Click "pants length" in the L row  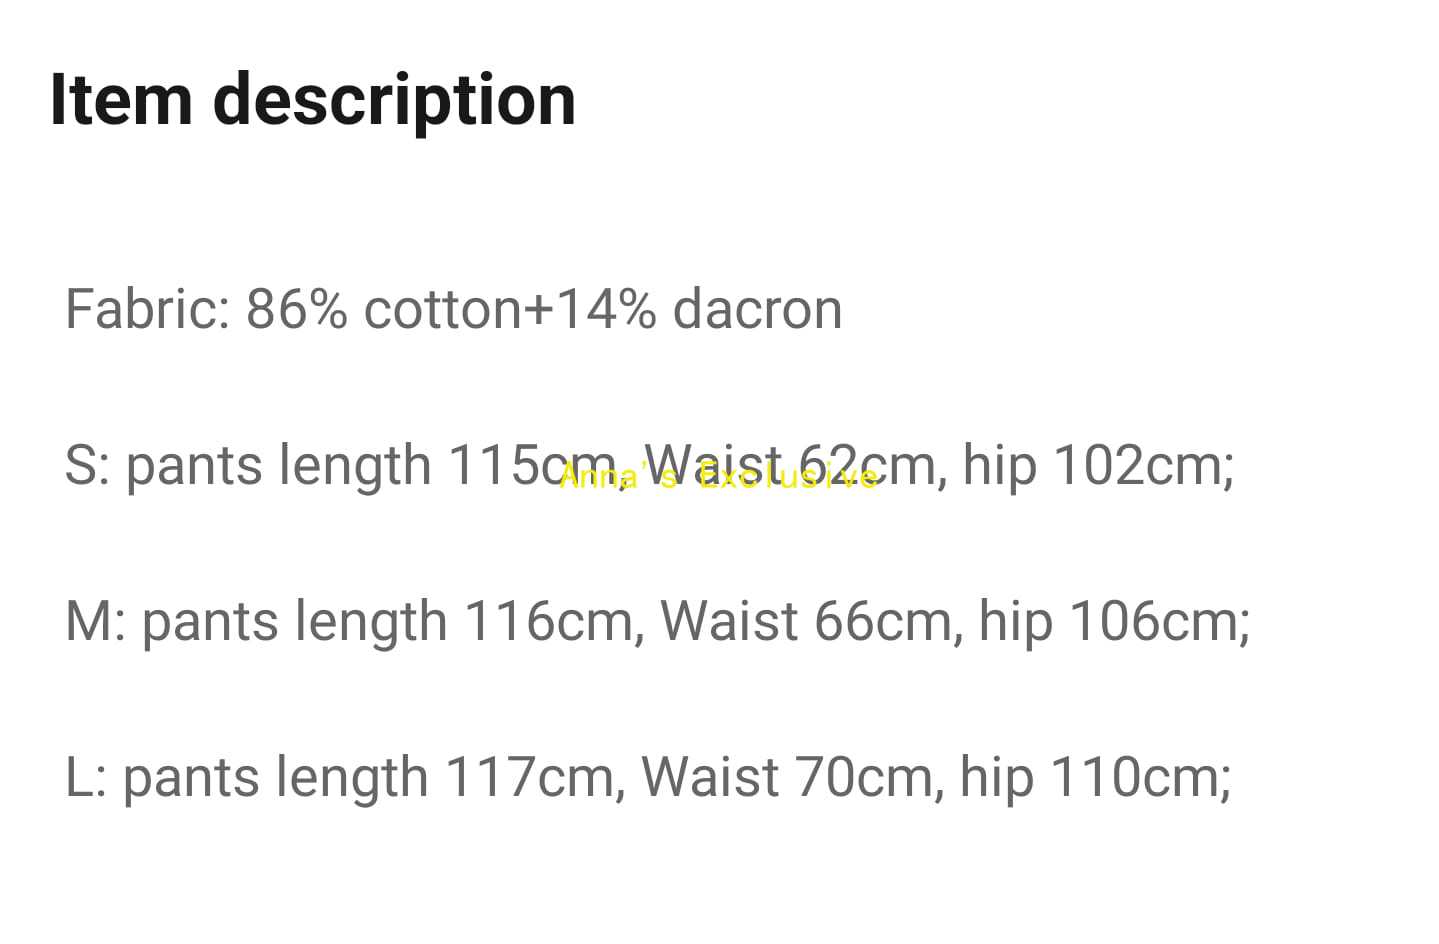[275, 777]
